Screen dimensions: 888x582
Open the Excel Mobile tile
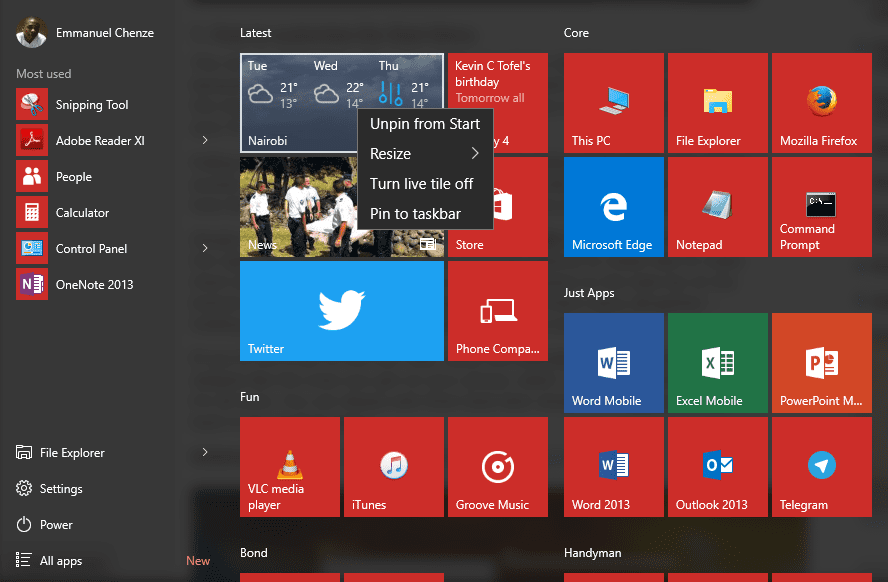(718, 363)
